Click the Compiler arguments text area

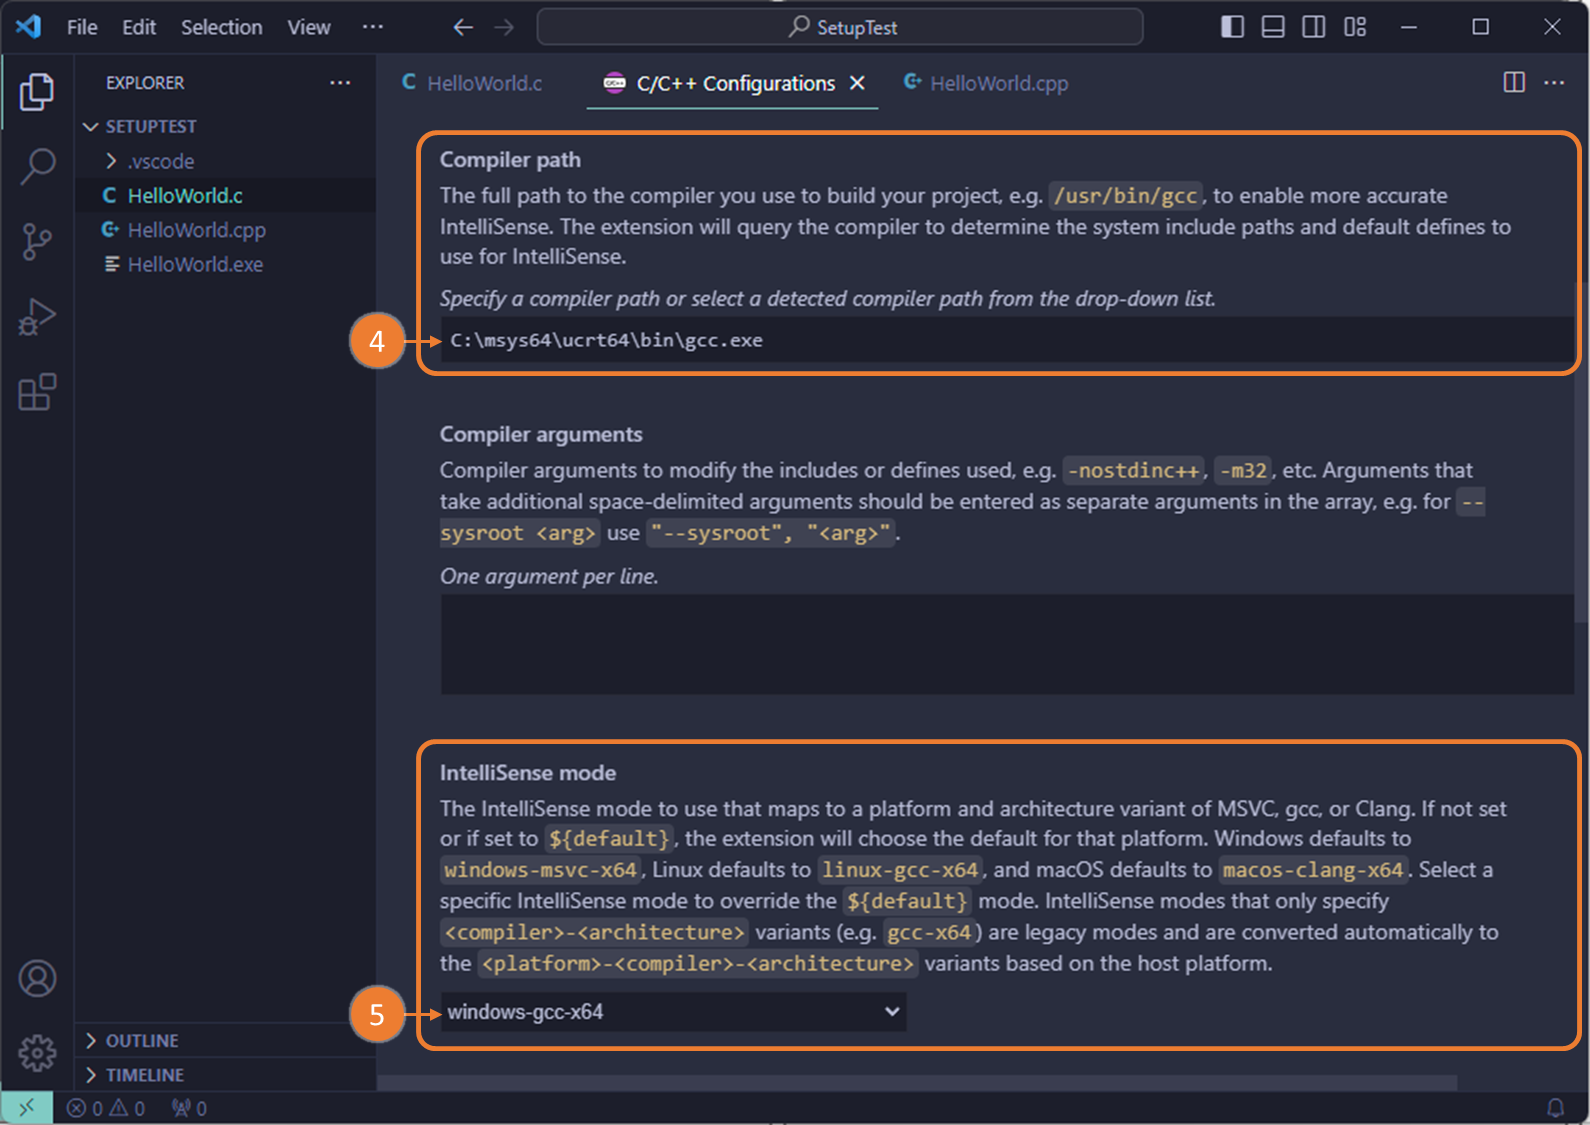point(1006,644)
